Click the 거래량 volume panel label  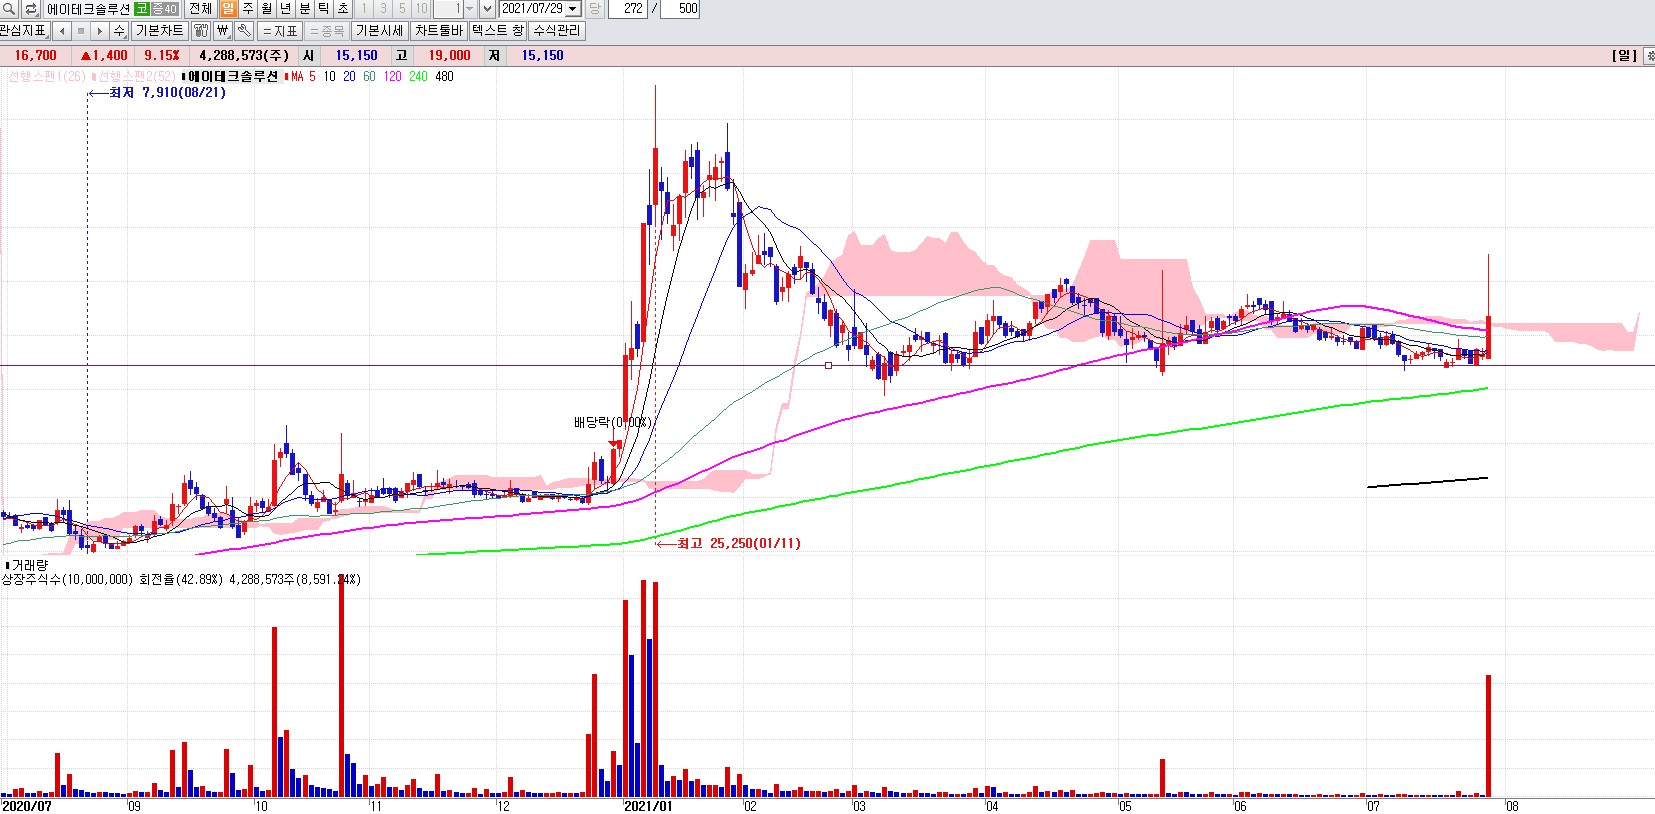(27, 566)
